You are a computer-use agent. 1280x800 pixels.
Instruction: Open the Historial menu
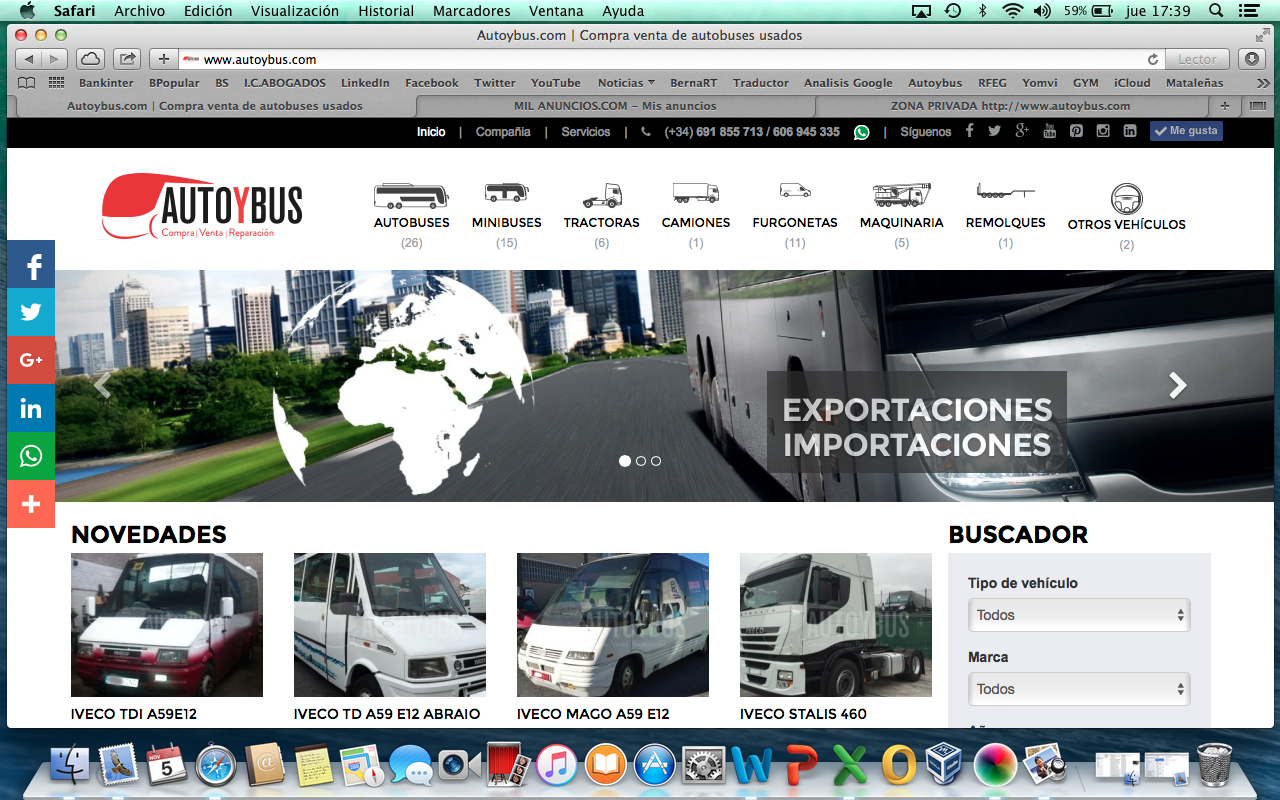(x=386, y=11)
